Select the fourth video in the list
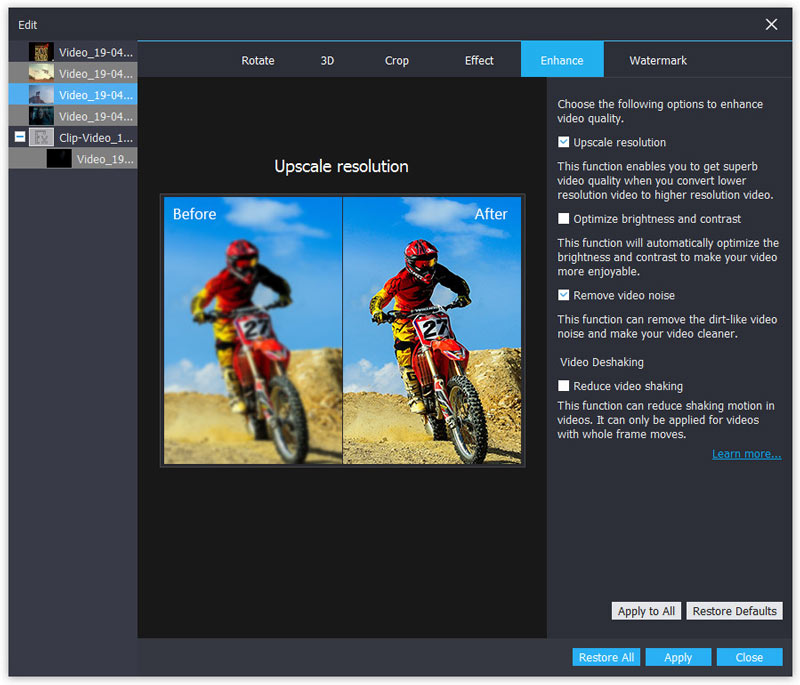Viewport: 800px width, 685px height. tap(41, 116)
